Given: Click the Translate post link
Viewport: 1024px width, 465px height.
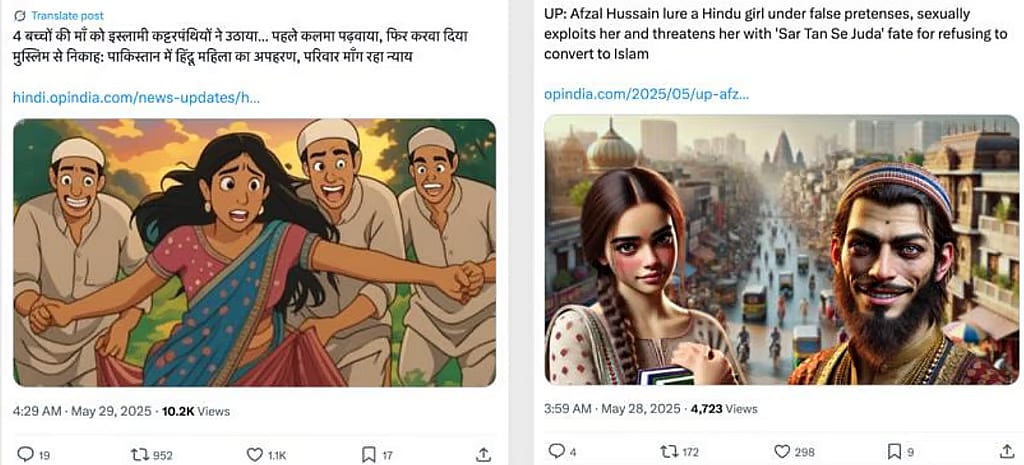Looking at the screenshot, I should [x=65, y=17].
